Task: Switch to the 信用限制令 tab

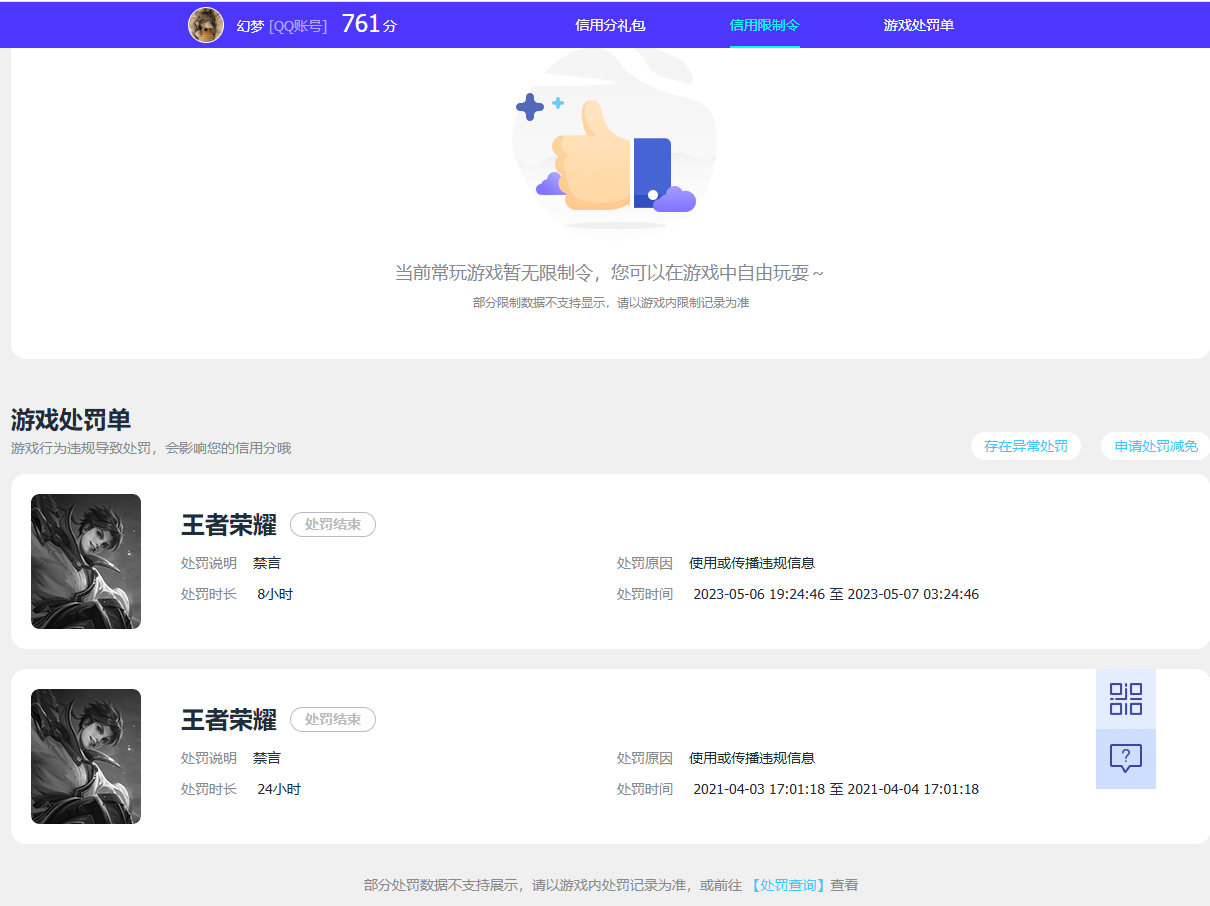Action: coord(765,25)
